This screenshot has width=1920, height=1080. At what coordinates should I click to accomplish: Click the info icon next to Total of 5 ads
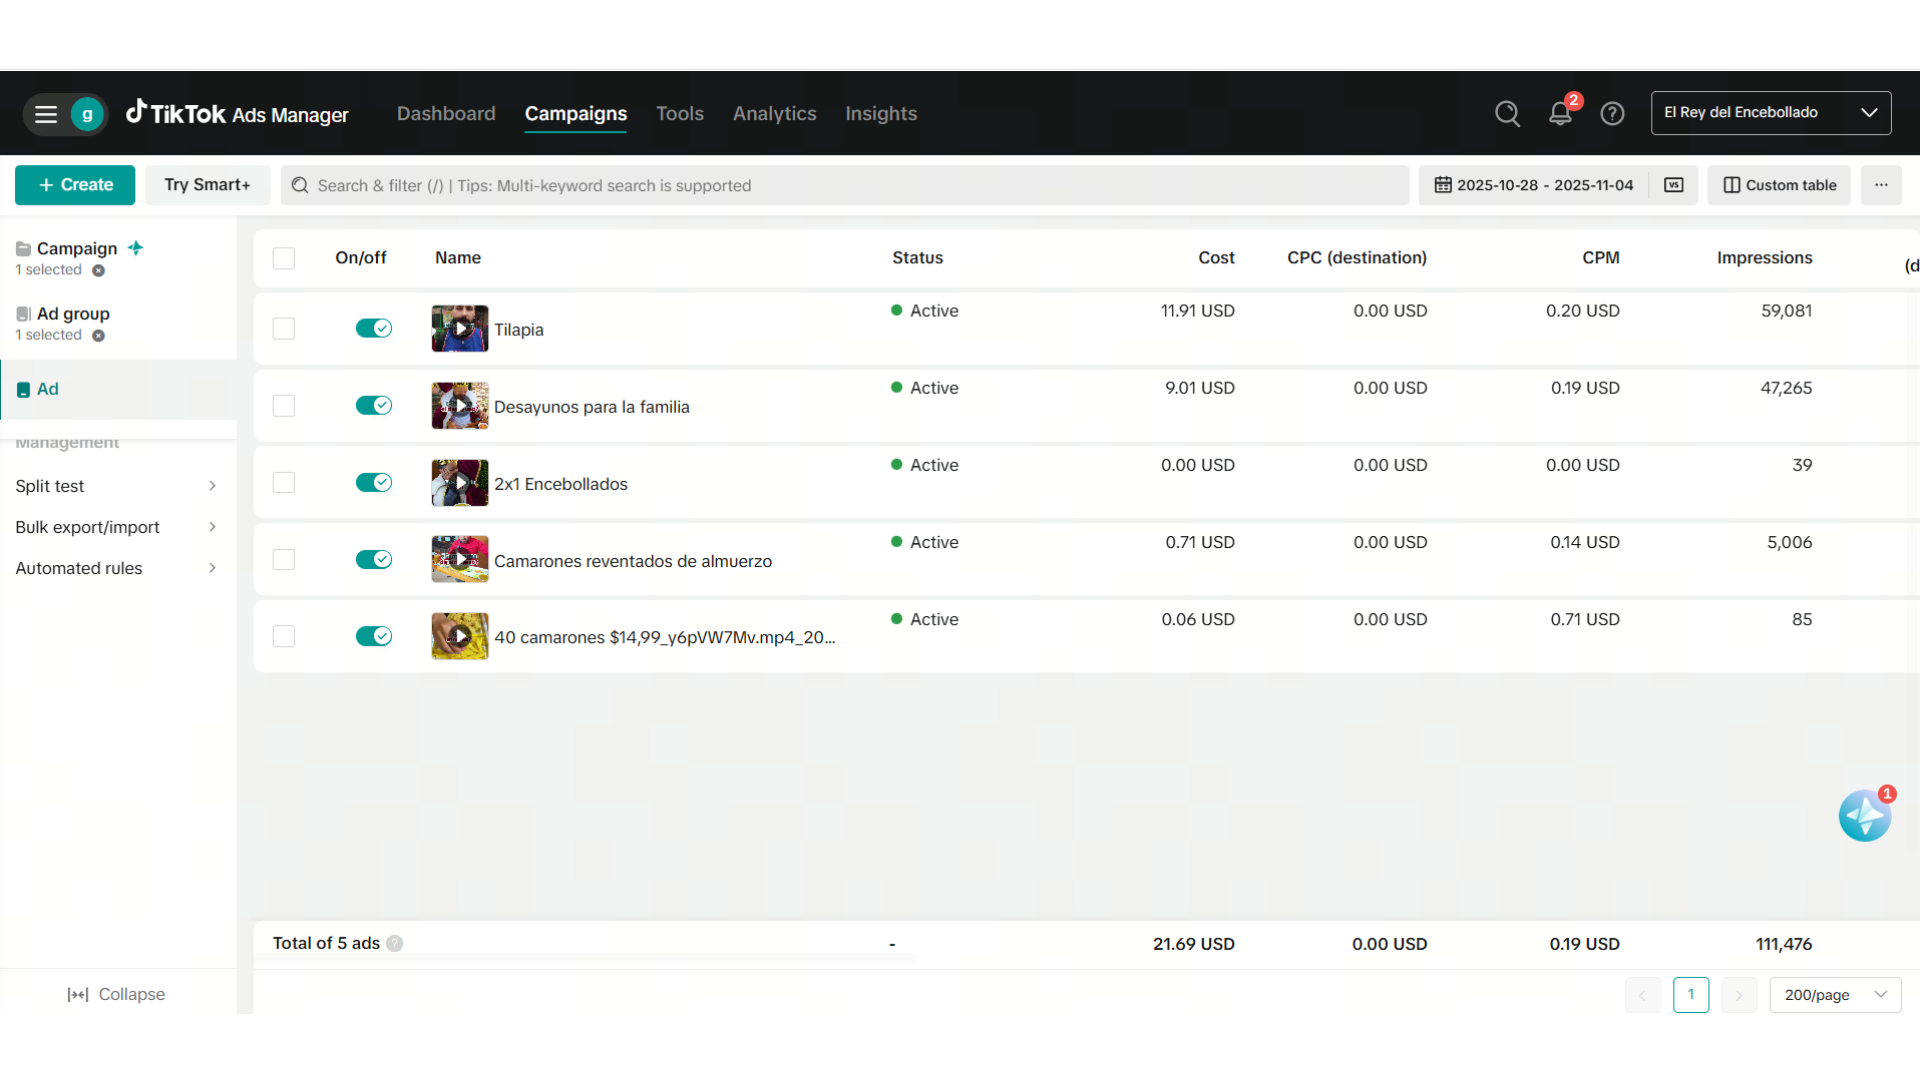click(395, 943)
